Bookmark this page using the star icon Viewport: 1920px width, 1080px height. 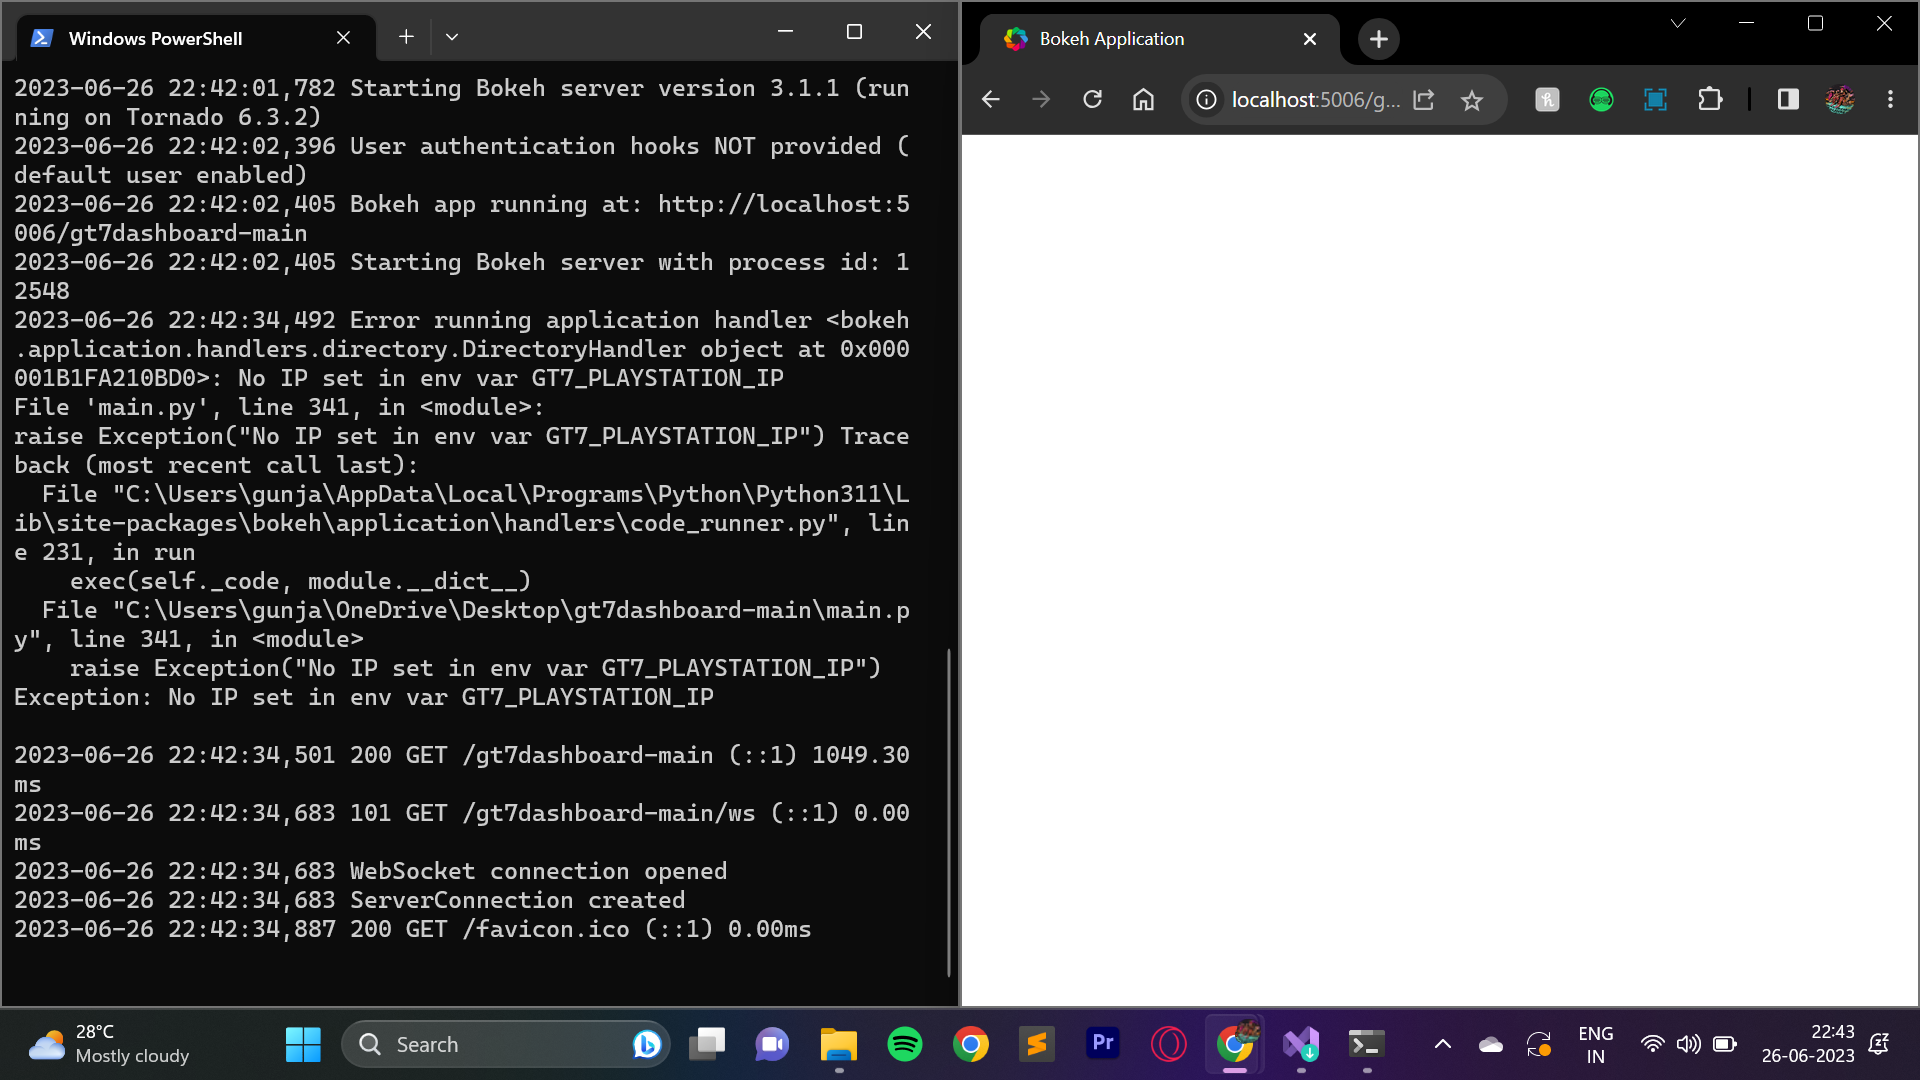(x=1471, y=99)
